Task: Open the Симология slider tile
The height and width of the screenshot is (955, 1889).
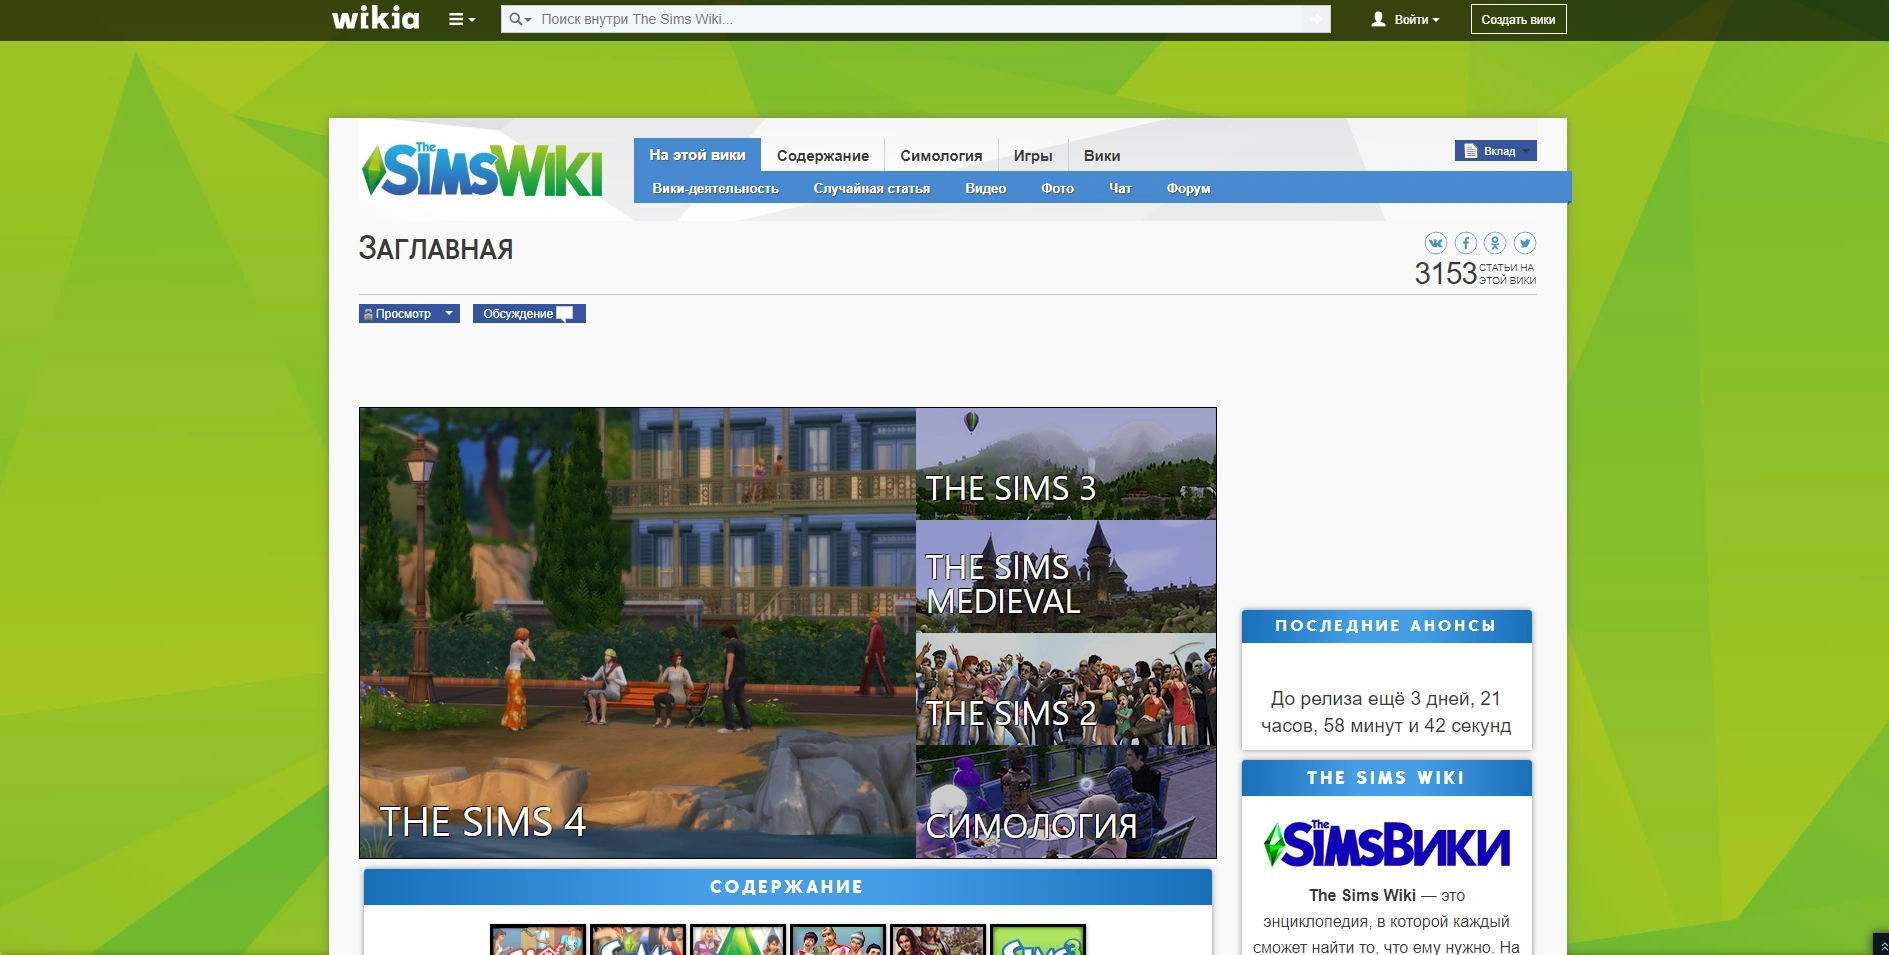Action: click(x=1066, y=802)
